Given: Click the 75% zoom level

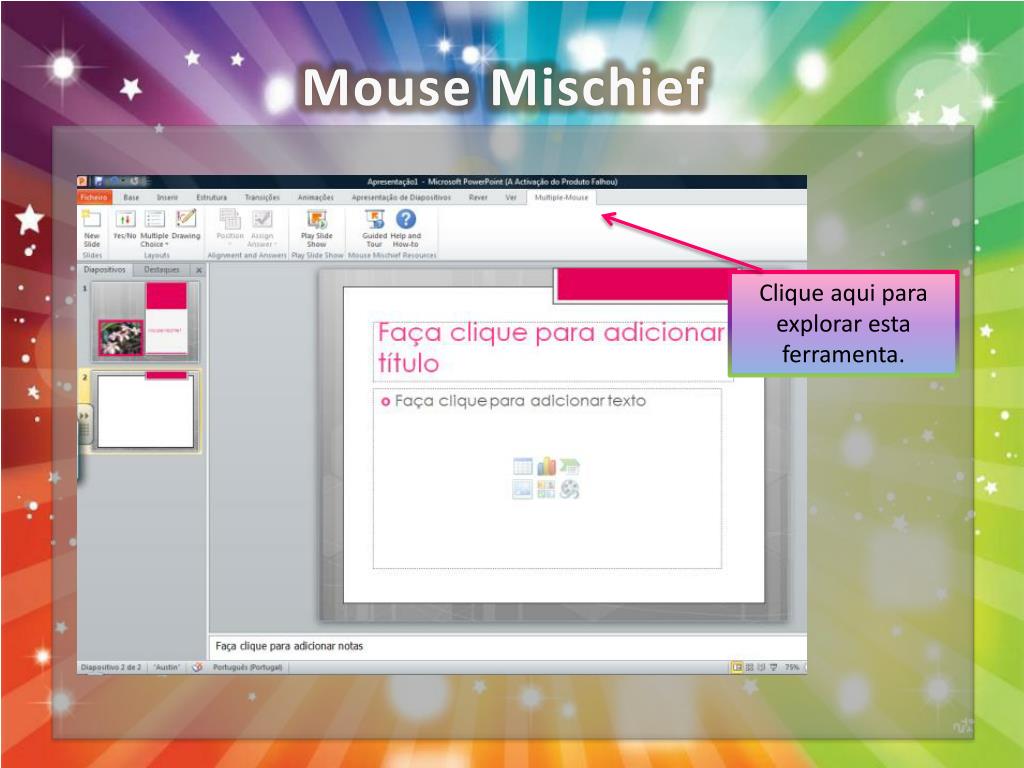Looking at the screenshot, I should pos(792,667).
